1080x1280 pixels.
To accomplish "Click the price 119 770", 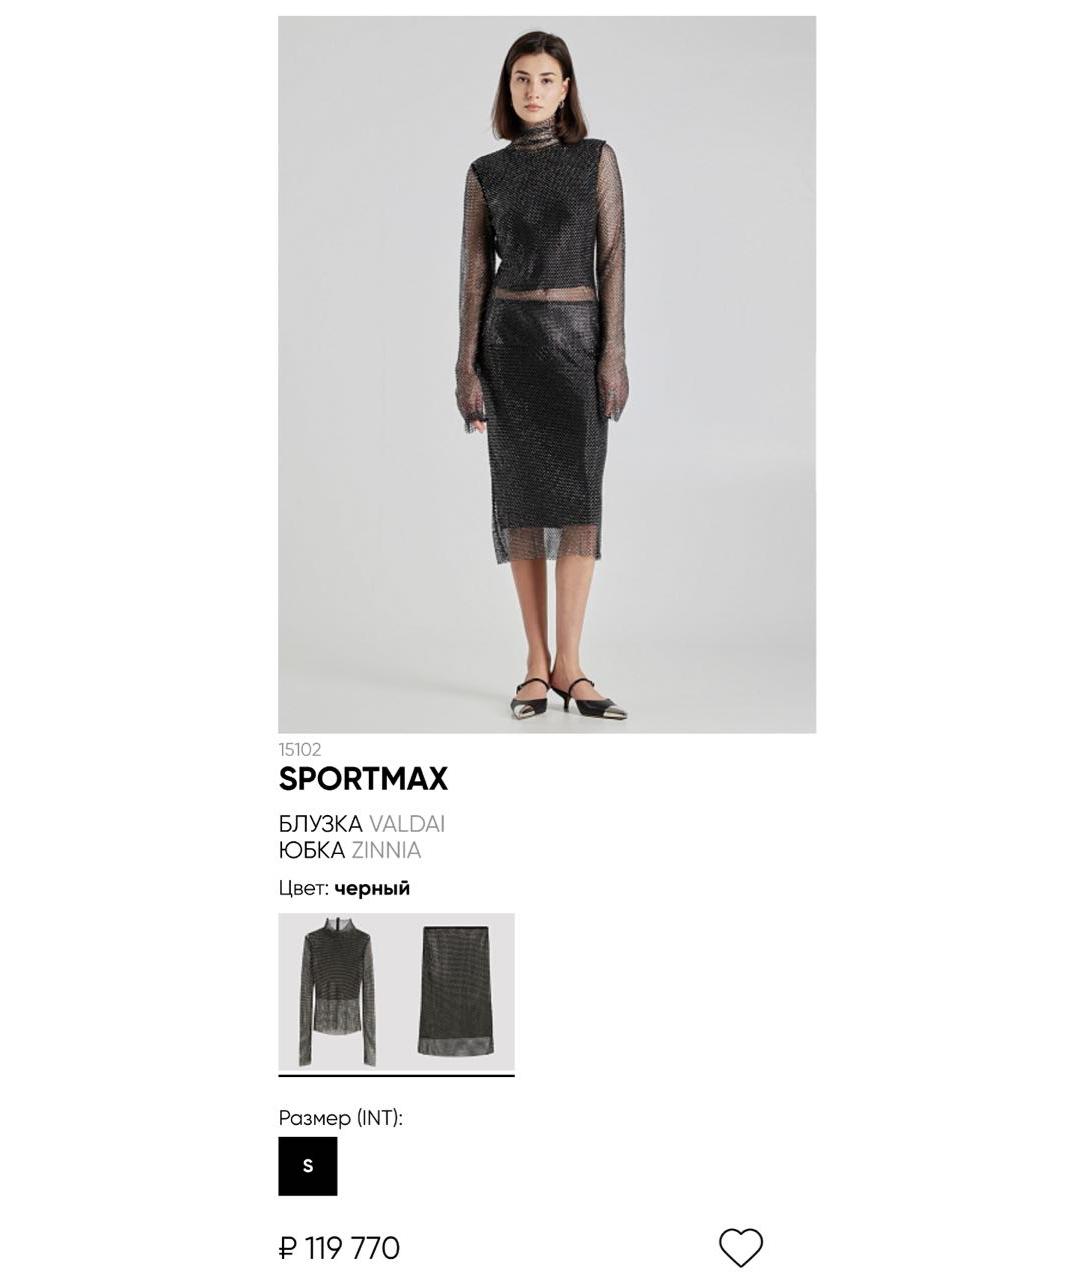I will [352, 1248].
